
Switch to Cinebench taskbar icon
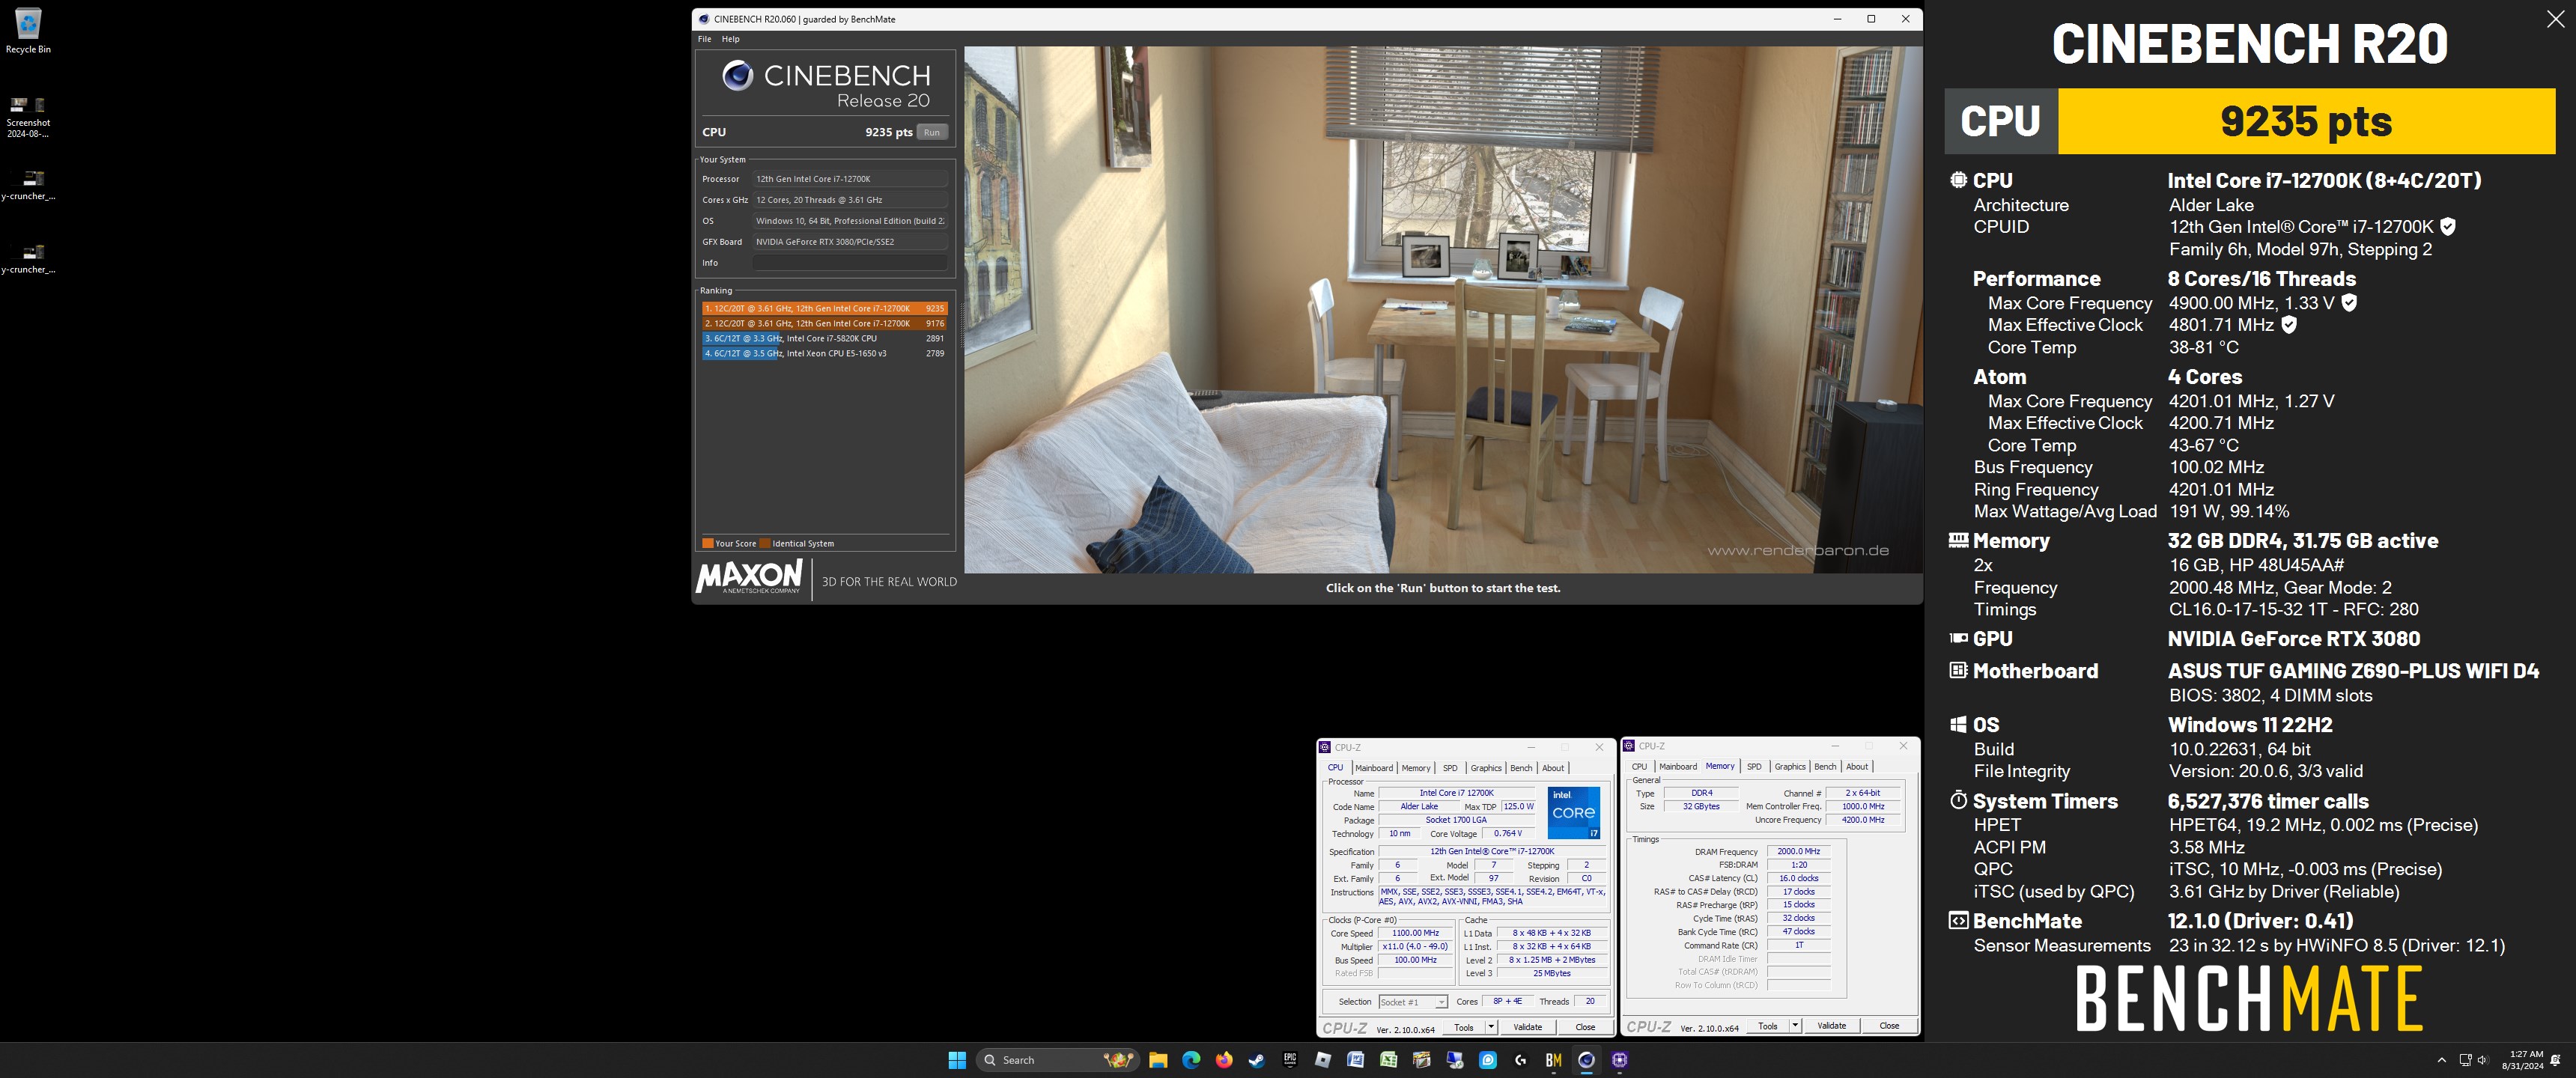coord(1587,1060)
